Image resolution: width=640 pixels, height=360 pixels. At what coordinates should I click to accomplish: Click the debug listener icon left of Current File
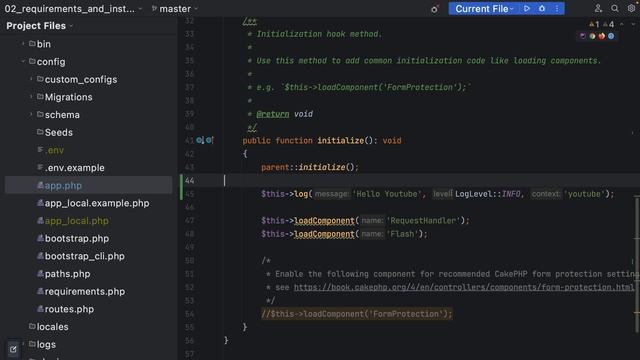pos(435,9)
